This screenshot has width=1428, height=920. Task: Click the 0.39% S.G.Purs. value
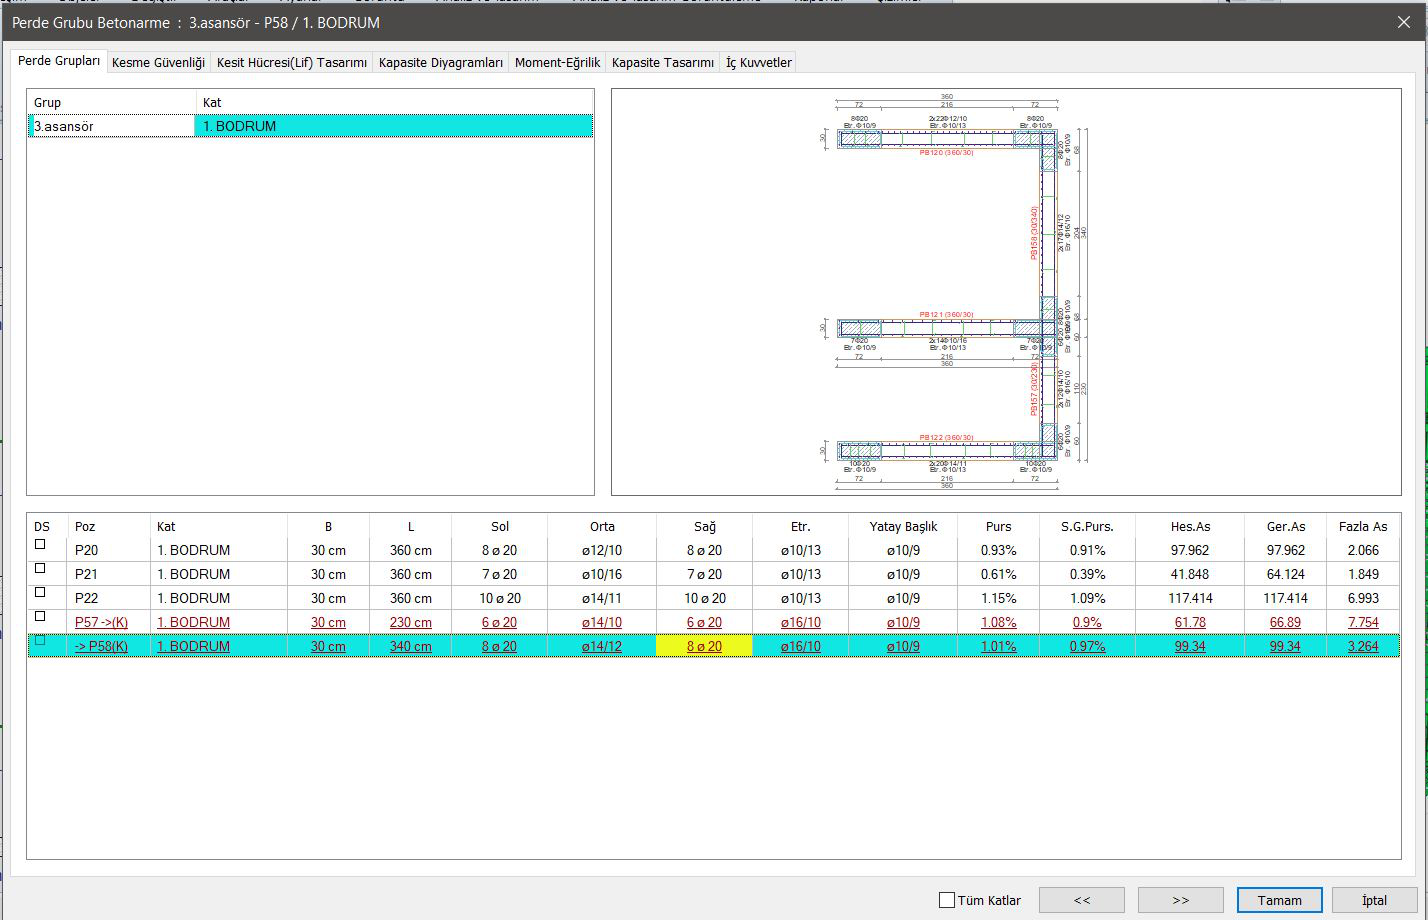click(x=1087, y=574)
